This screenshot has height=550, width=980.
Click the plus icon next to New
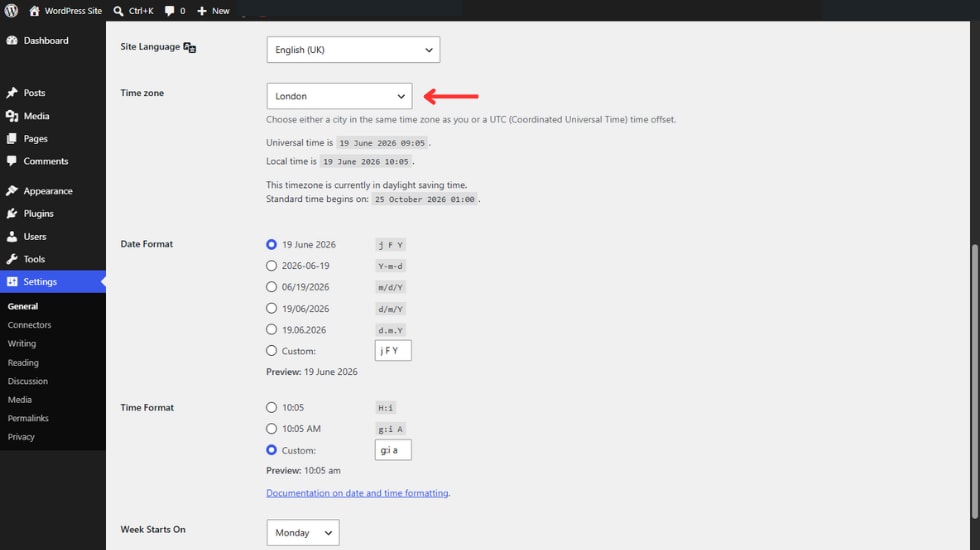[202, 11]
